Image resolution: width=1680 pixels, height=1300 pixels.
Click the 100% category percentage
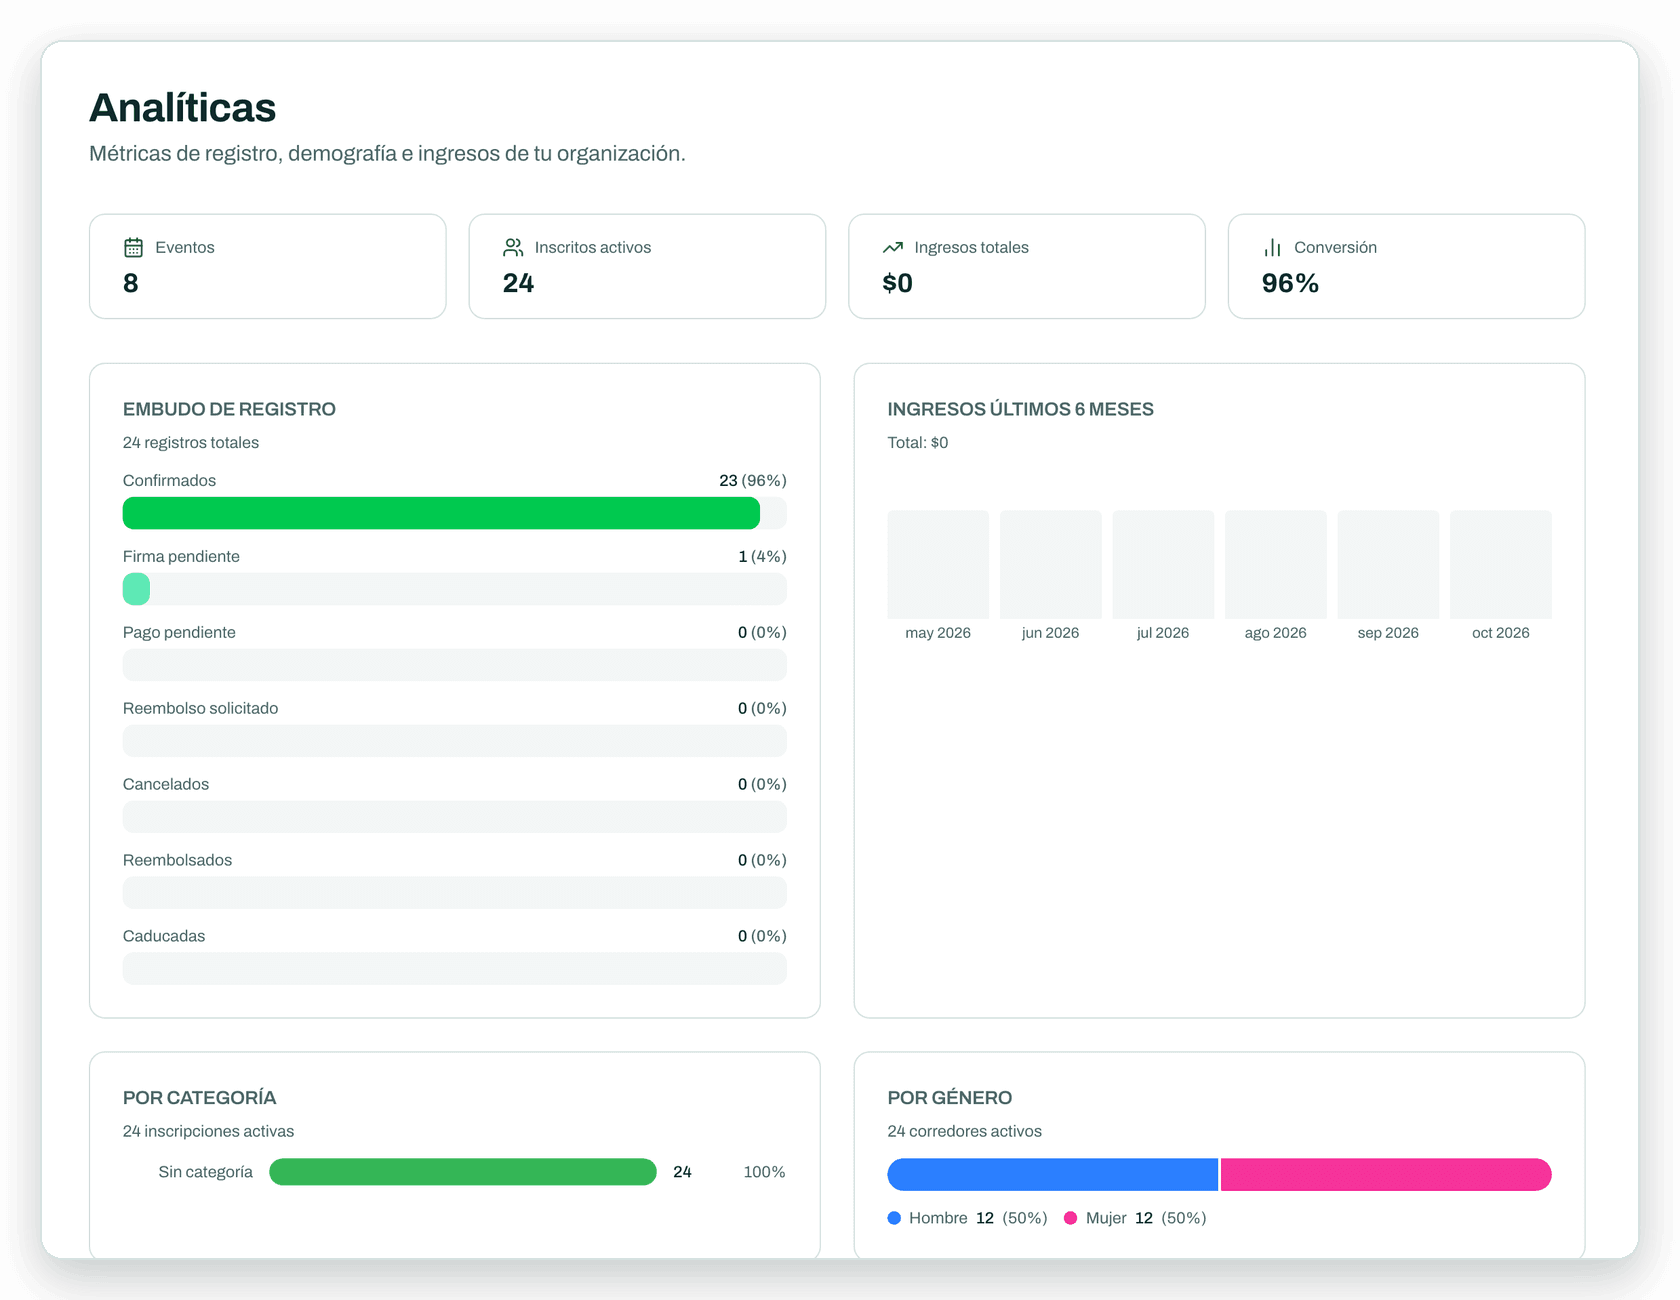[x=764, y=1172]
